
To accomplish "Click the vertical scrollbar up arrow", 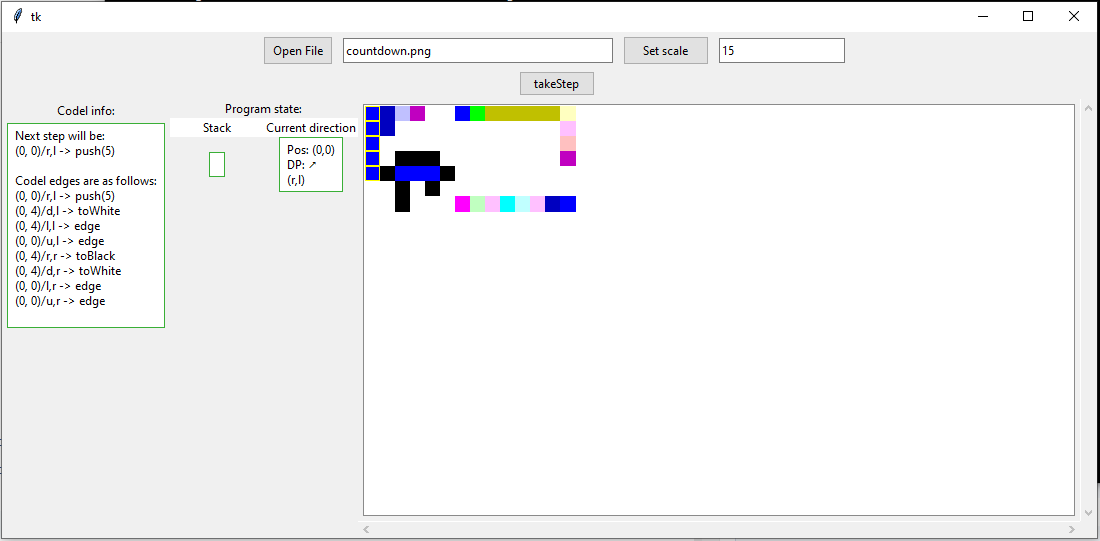I will pos(1087,108).
